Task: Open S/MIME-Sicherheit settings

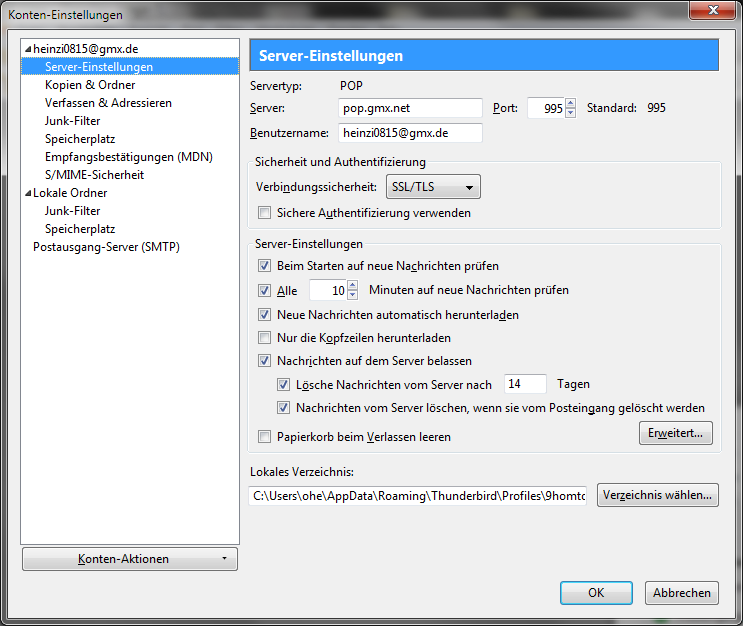Action: 94,175
